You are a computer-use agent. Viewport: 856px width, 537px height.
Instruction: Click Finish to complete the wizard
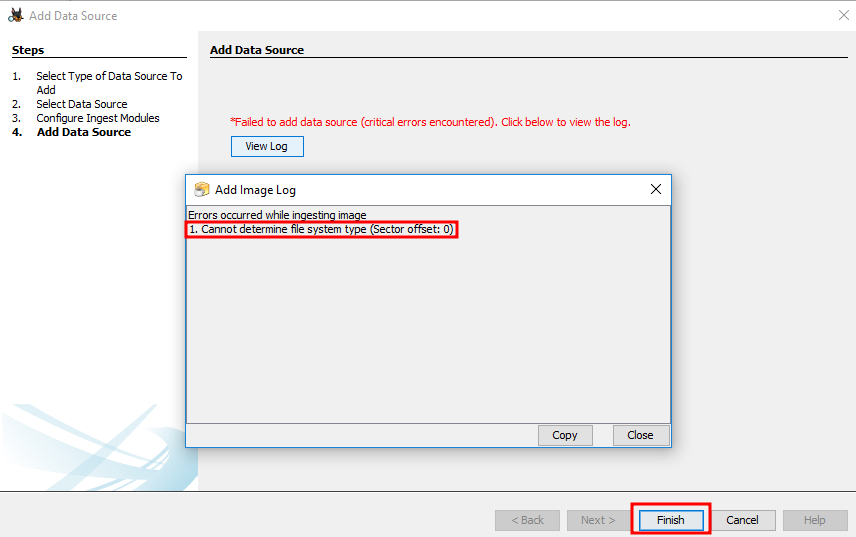(x=670, y=520)
